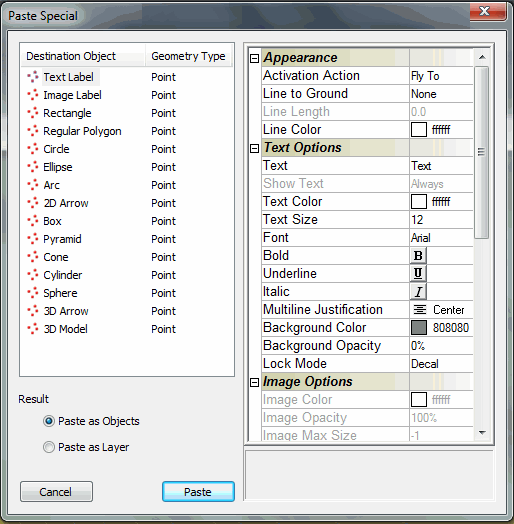The width and height of the screenshot is (514, 524).
Task: Open Activation Action Fly To value
Action: (x=441, y=76)
